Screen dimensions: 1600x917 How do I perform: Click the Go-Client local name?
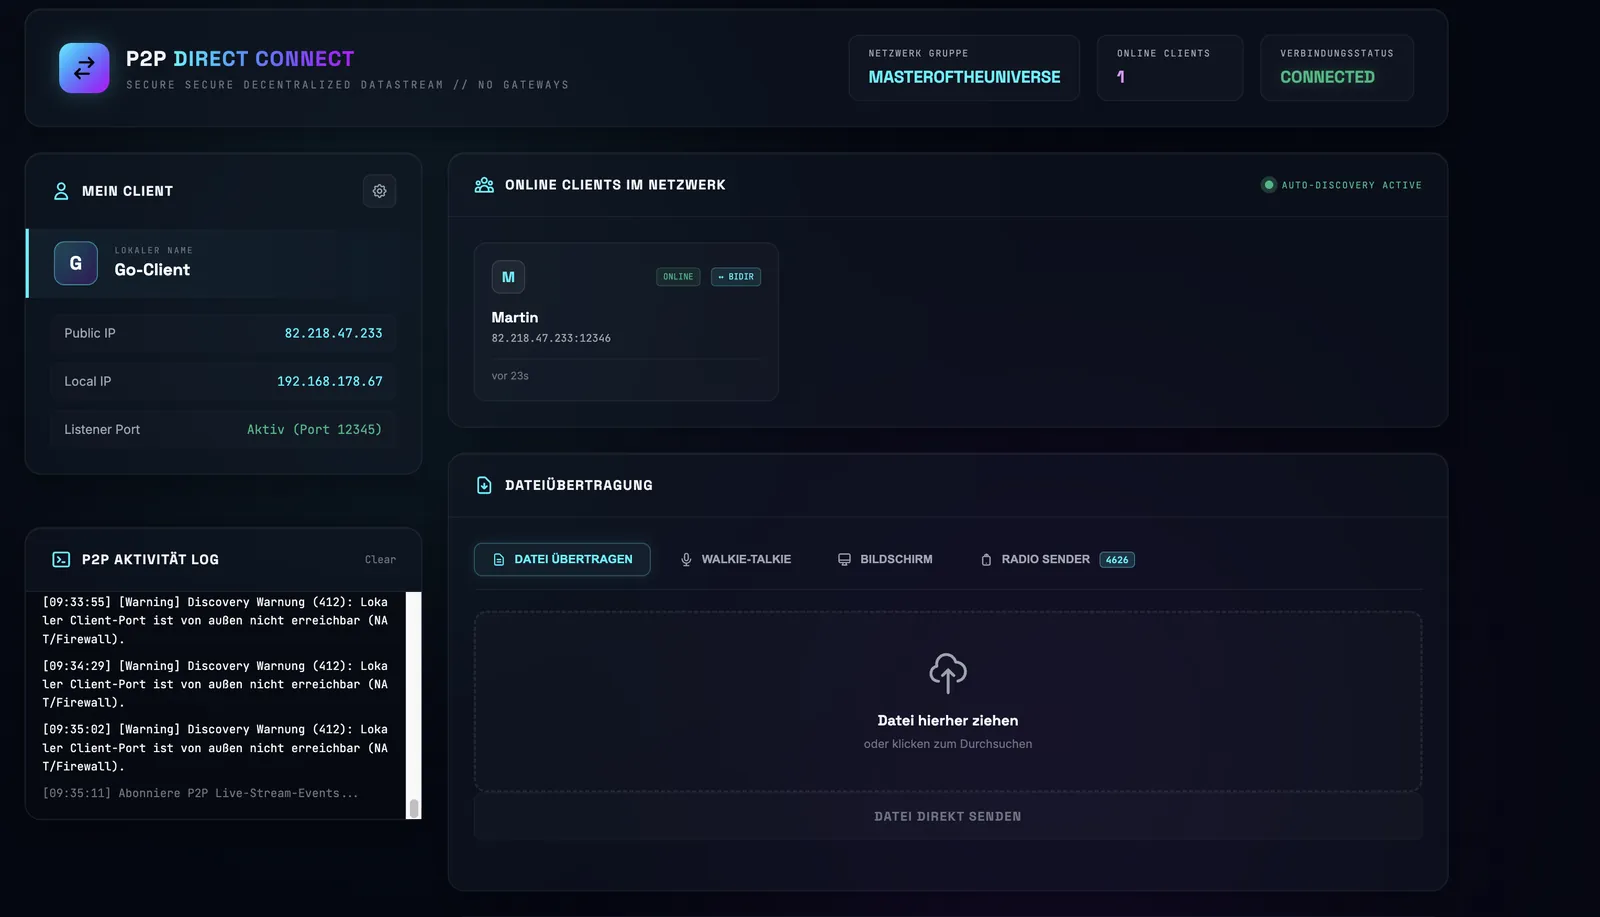pos(152,270)
